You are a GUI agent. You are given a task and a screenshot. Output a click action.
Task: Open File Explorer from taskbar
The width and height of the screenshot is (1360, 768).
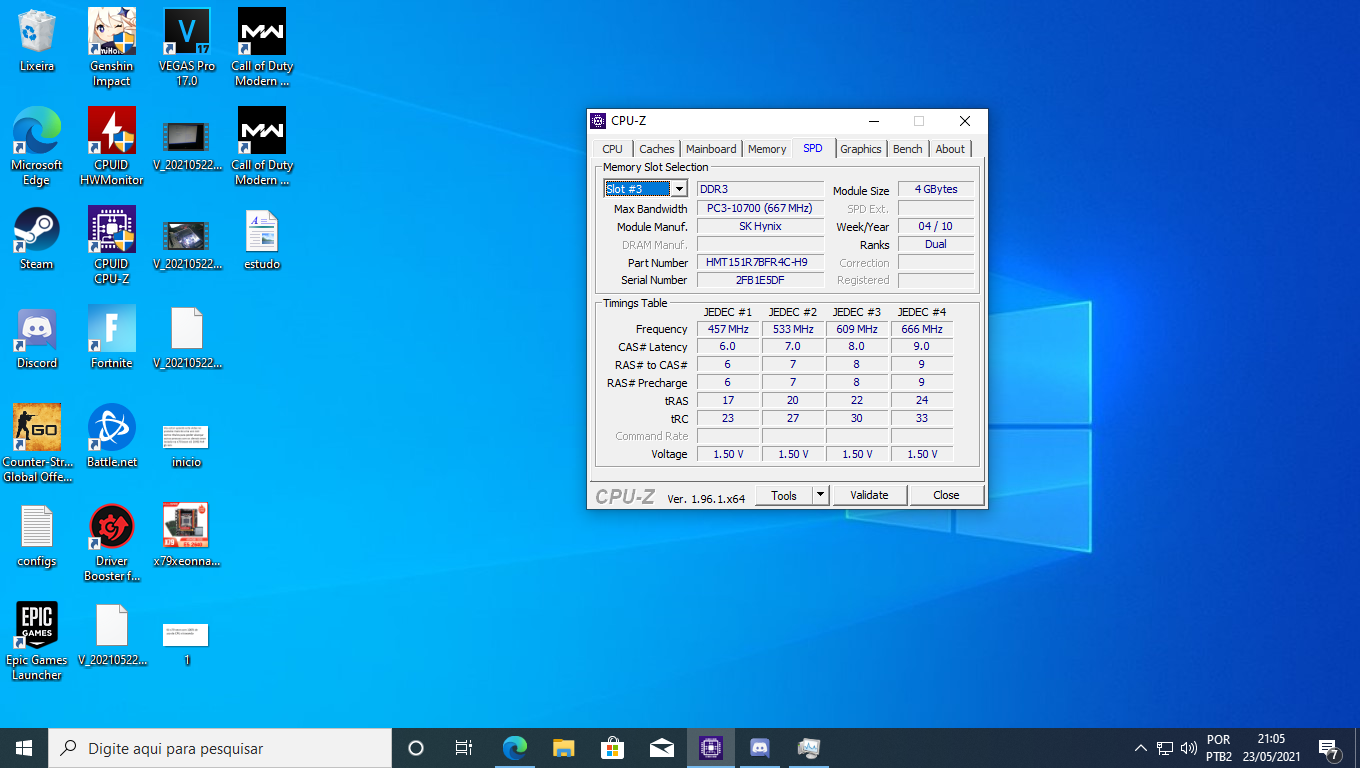(x=564, y=748)
